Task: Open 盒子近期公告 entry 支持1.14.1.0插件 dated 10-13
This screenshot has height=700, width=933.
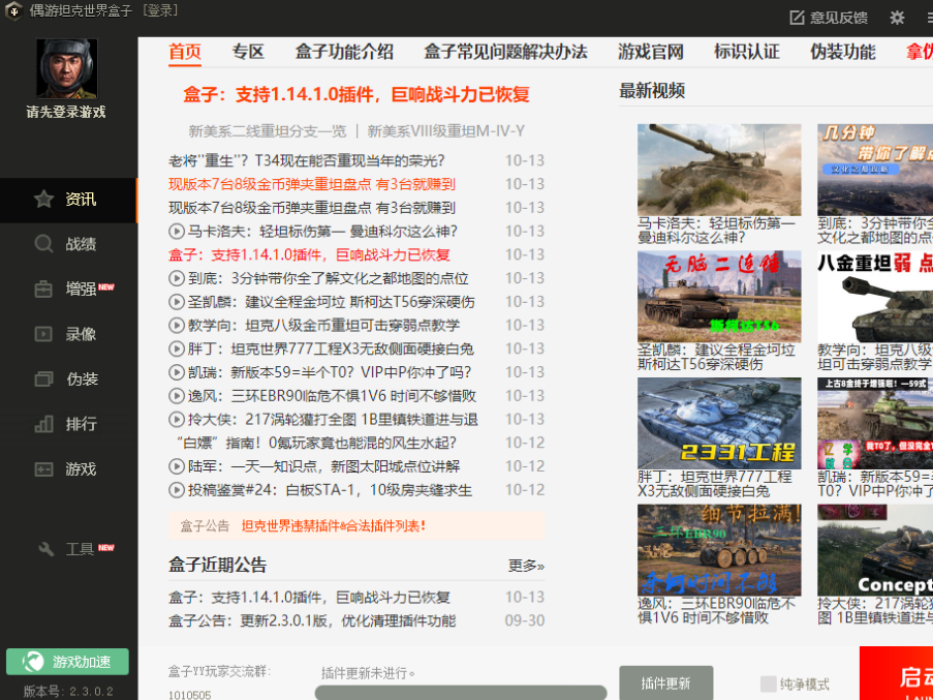Action: 309,597
